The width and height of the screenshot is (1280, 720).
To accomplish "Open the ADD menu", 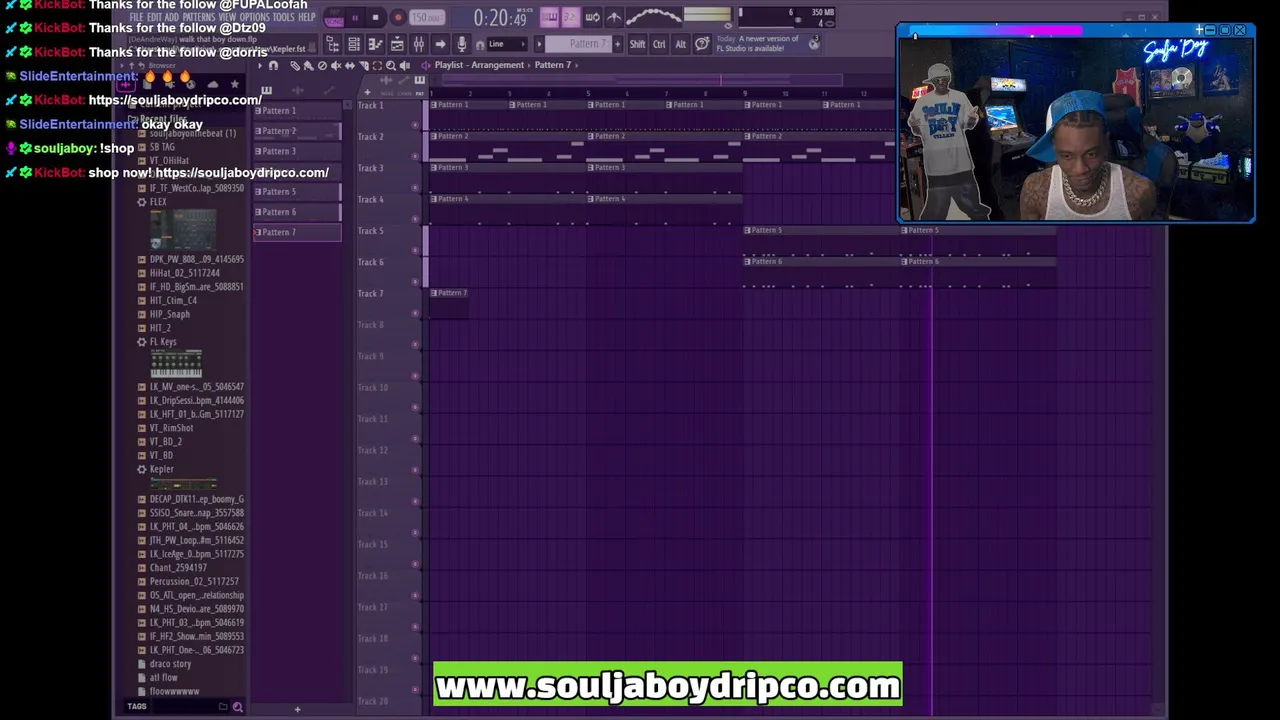I will coord(172,17).
